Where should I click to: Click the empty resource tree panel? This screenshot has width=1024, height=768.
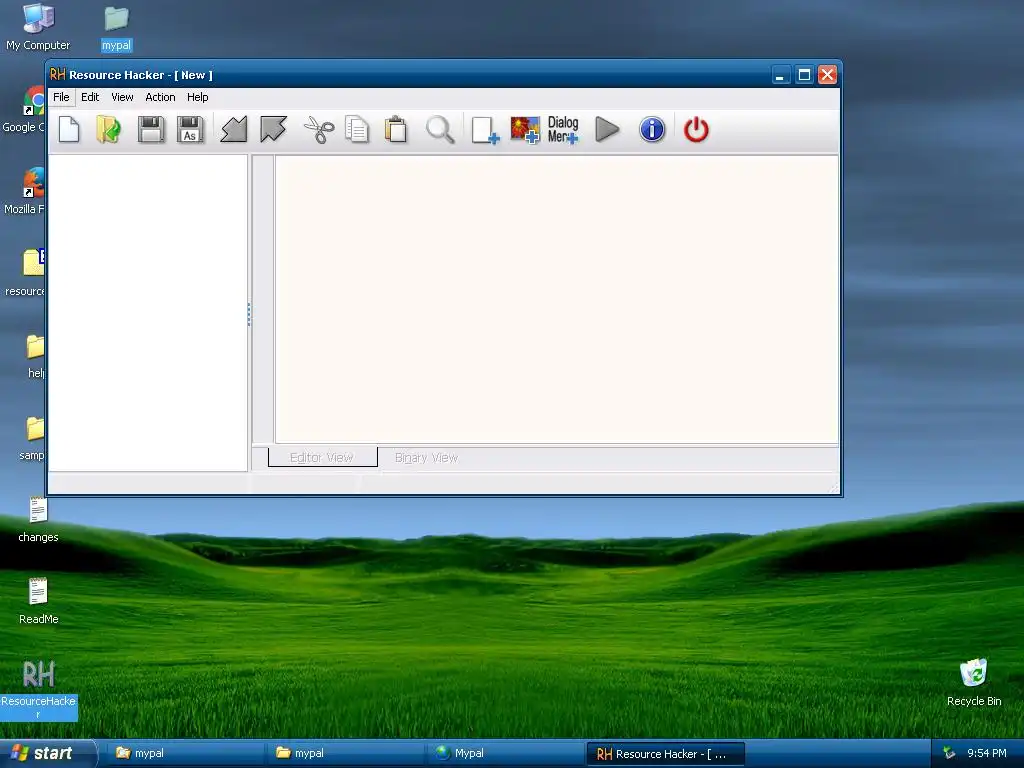[148, 312]
